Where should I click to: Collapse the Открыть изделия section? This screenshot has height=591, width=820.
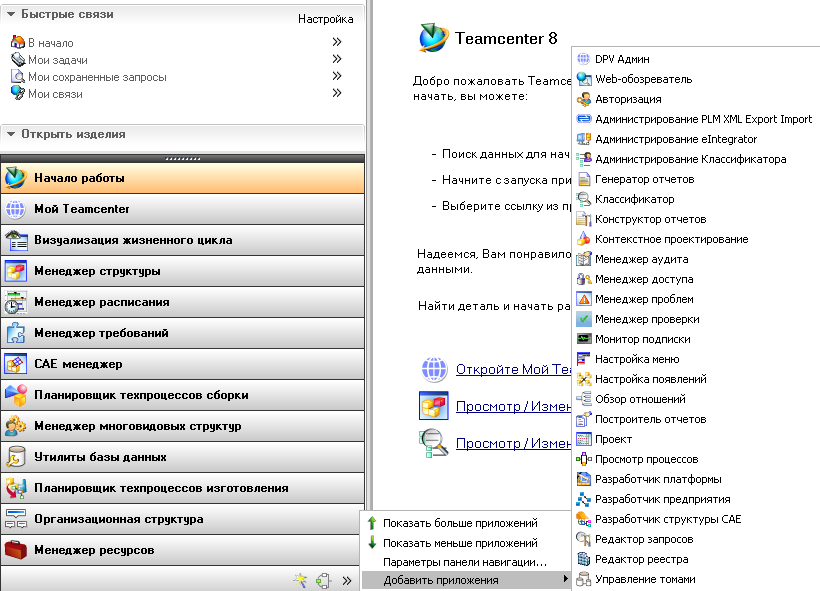[10, 134]
